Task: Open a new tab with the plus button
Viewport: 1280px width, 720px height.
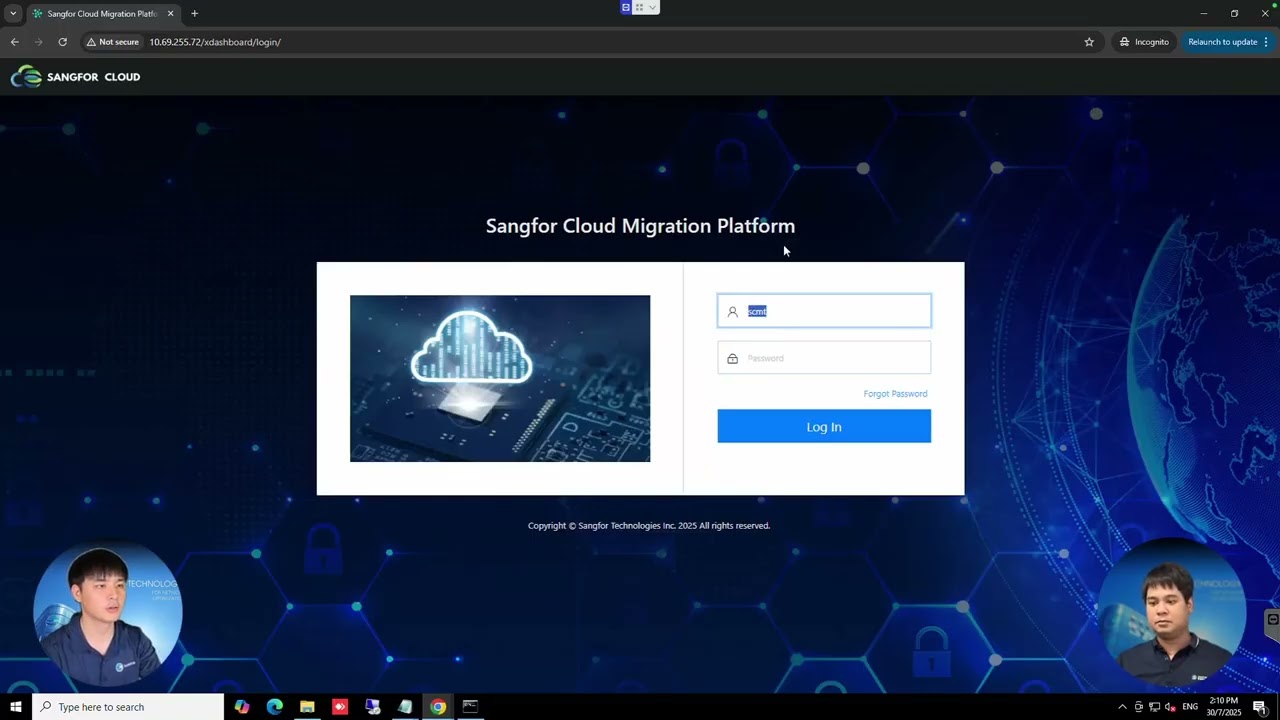Action: coord(194,14)
